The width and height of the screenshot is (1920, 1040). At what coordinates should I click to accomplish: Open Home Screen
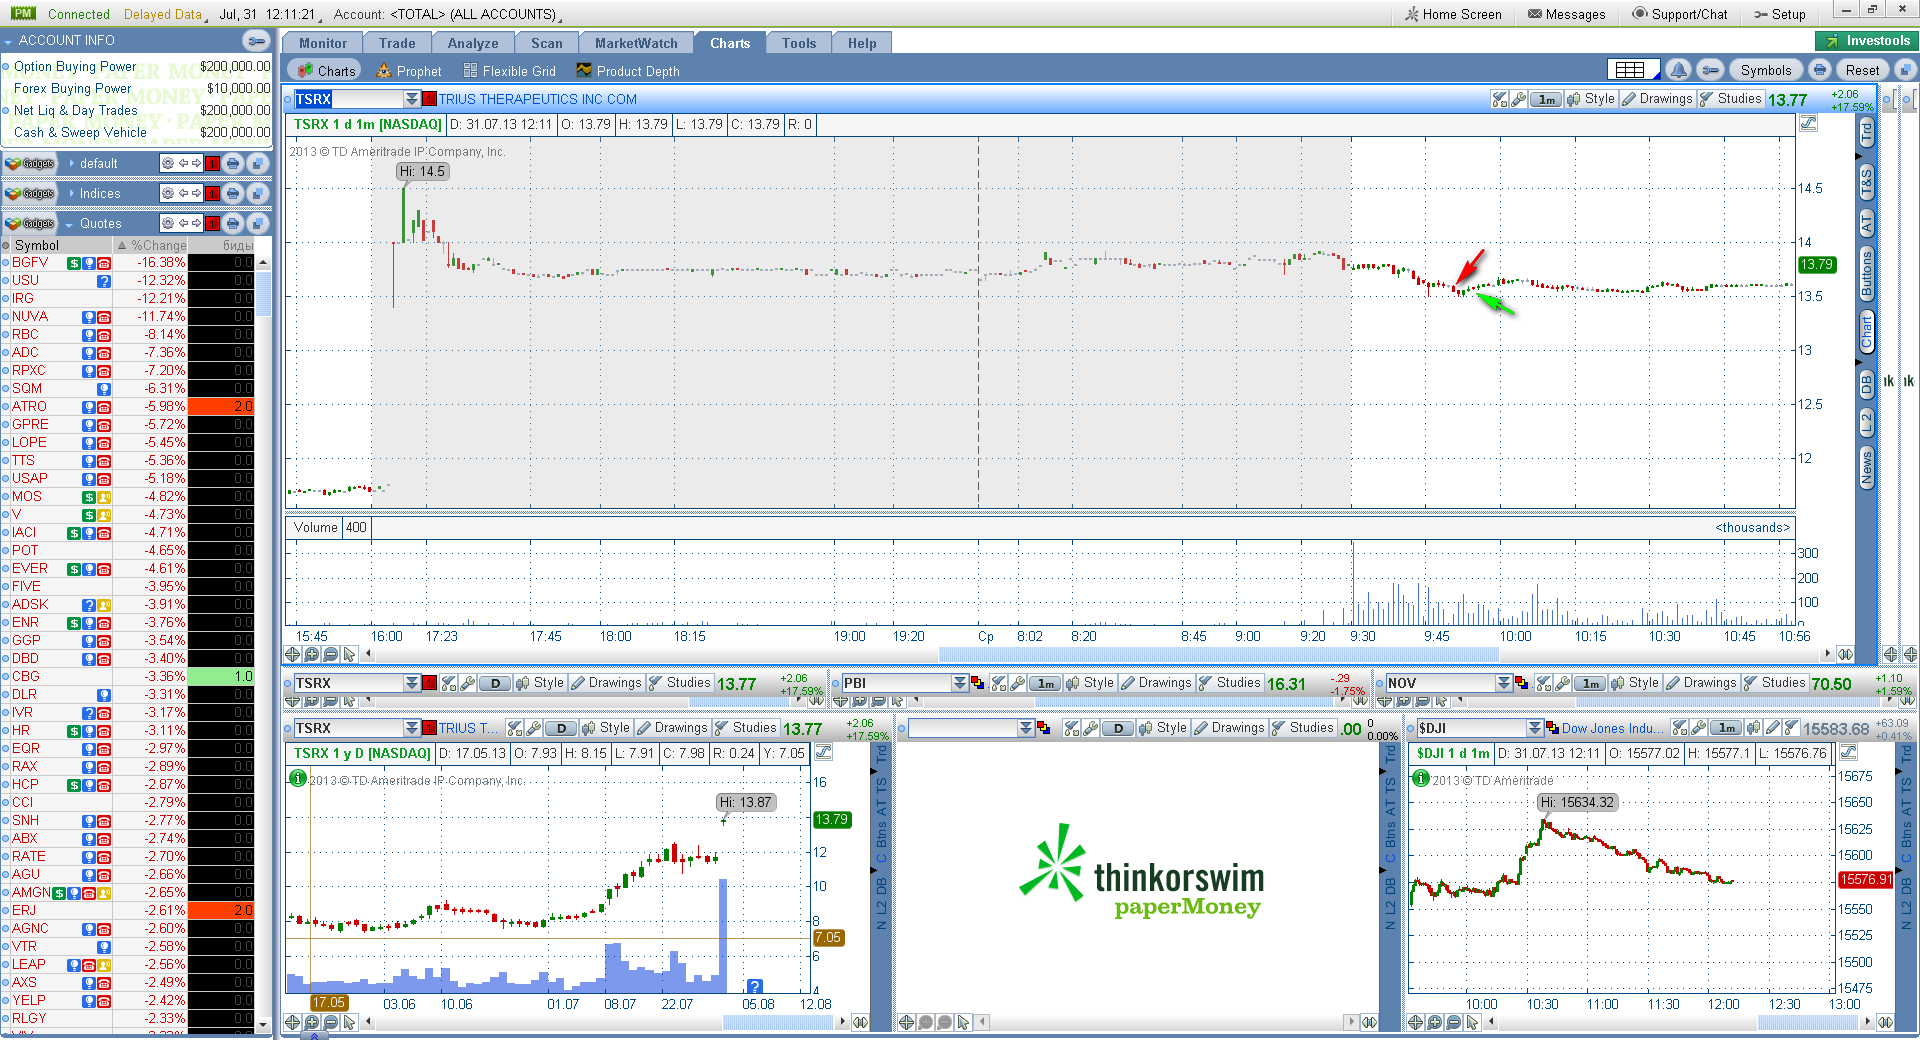(x=1452, y=14)
